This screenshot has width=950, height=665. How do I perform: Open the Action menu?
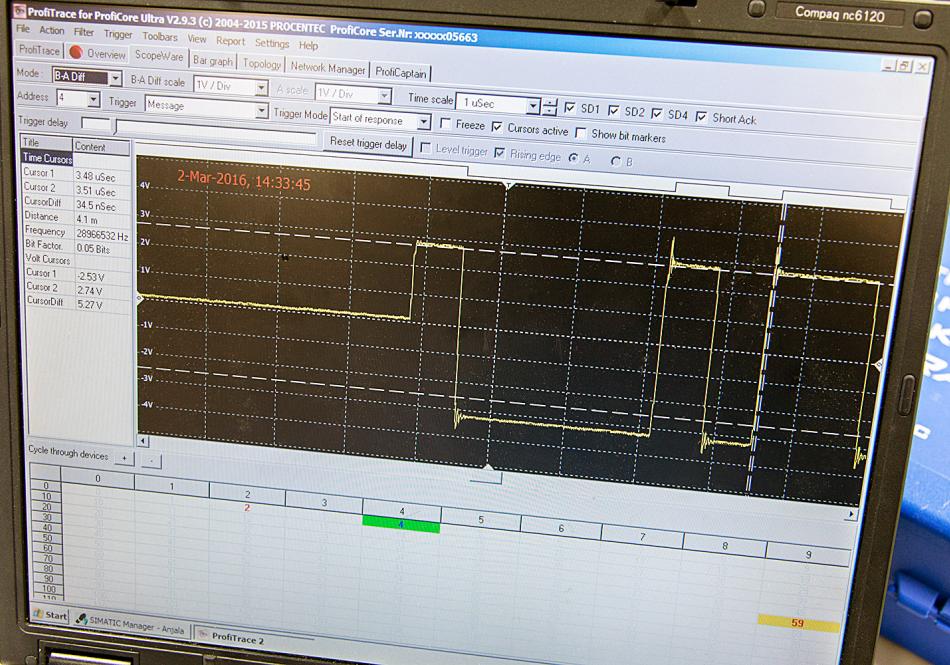pos(51,30)
